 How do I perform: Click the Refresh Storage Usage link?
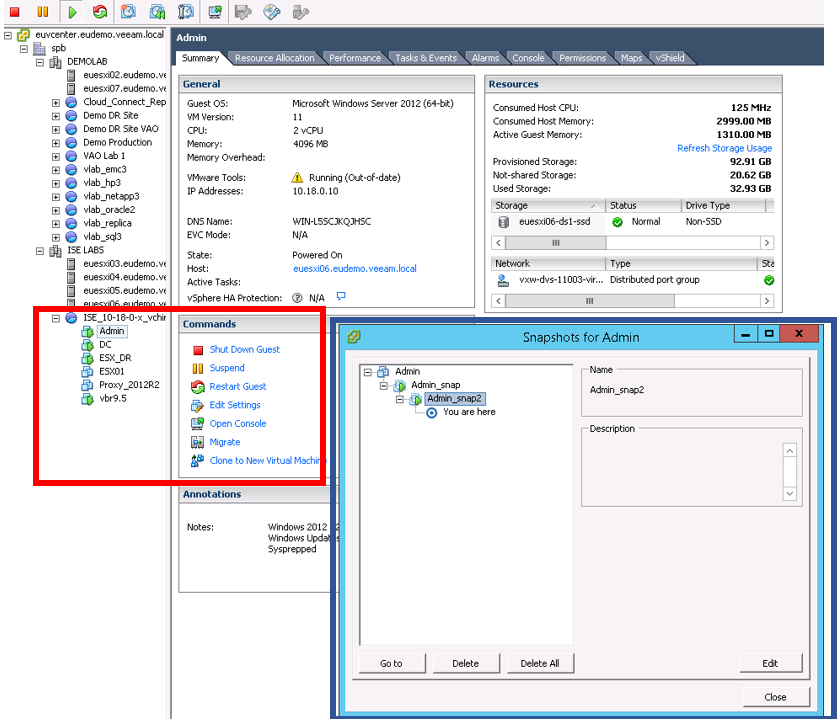click(x=724, y=148)
